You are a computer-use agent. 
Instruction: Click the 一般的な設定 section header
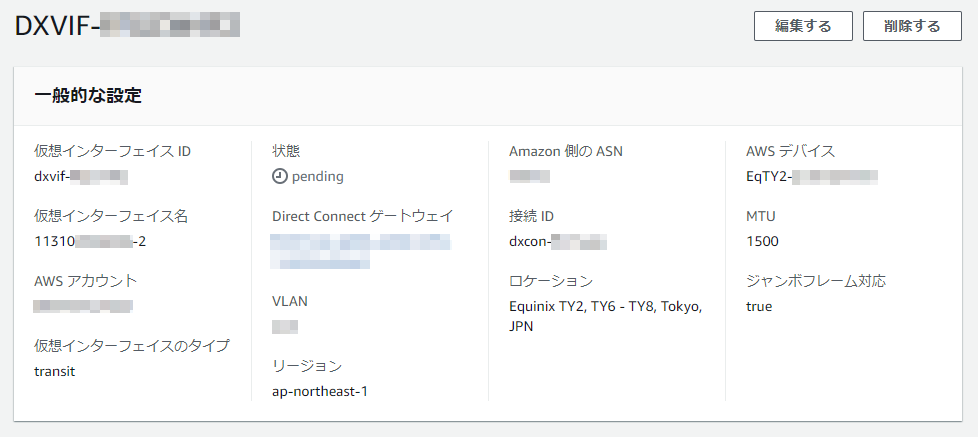pos(88,96)
